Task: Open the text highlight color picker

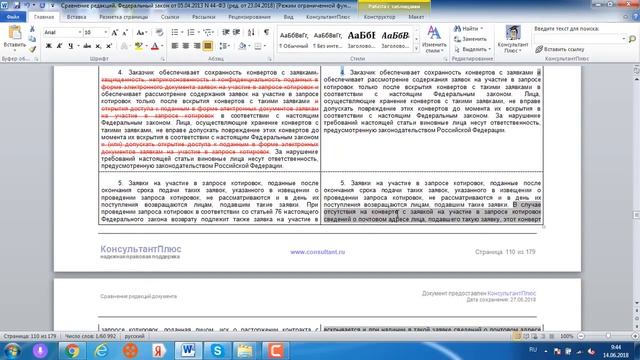Action: [140, 46]
